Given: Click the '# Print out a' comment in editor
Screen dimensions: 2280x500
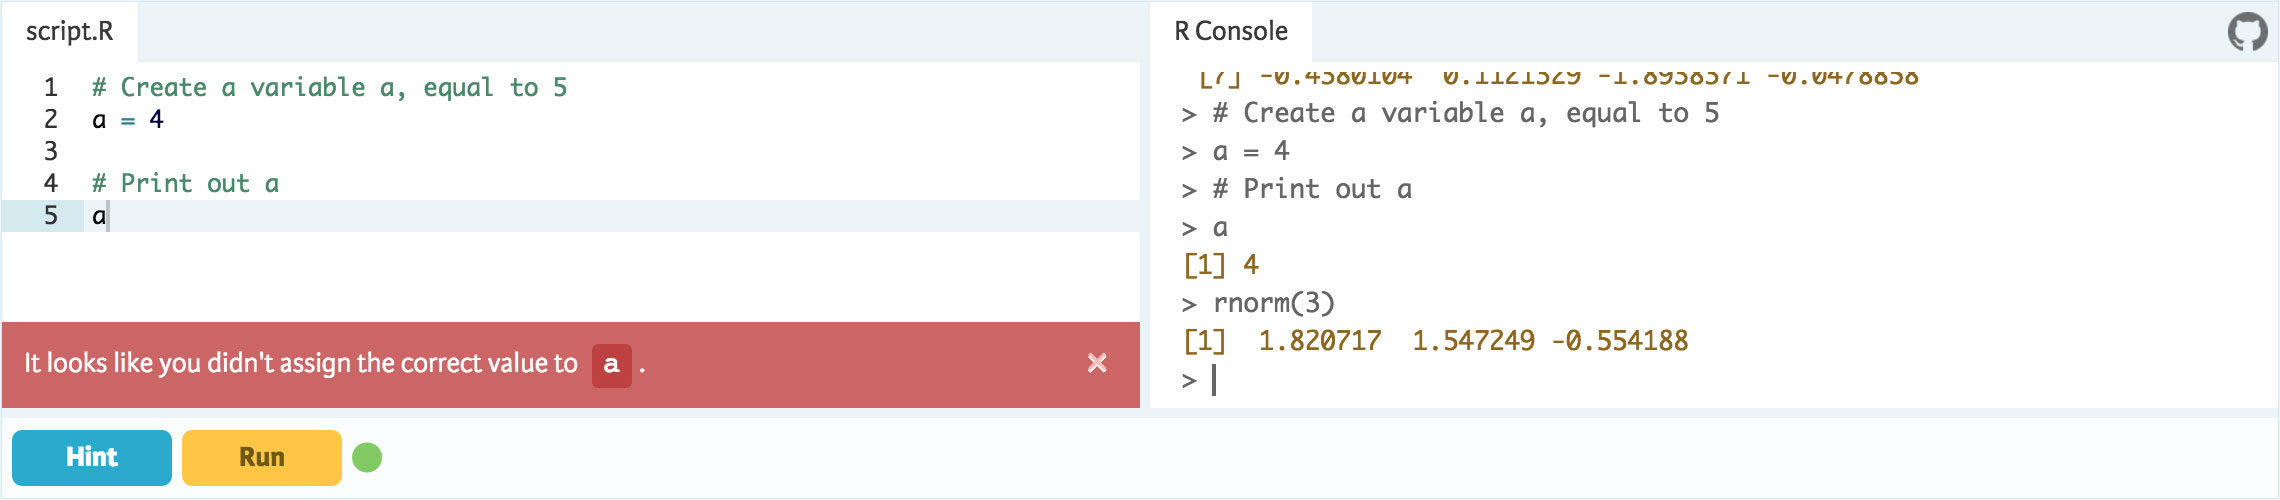Looking at the screenshot, I should coord(185,184).
